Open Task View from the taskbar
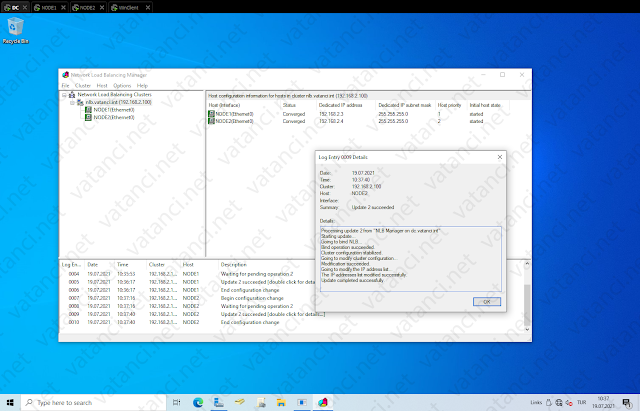 [177, 402]
